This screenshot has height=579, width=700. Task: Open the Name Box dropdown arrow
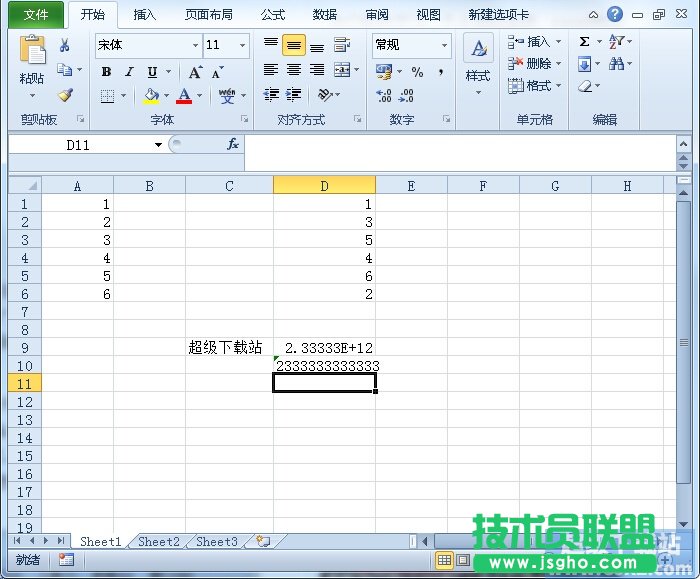point(158,144)
